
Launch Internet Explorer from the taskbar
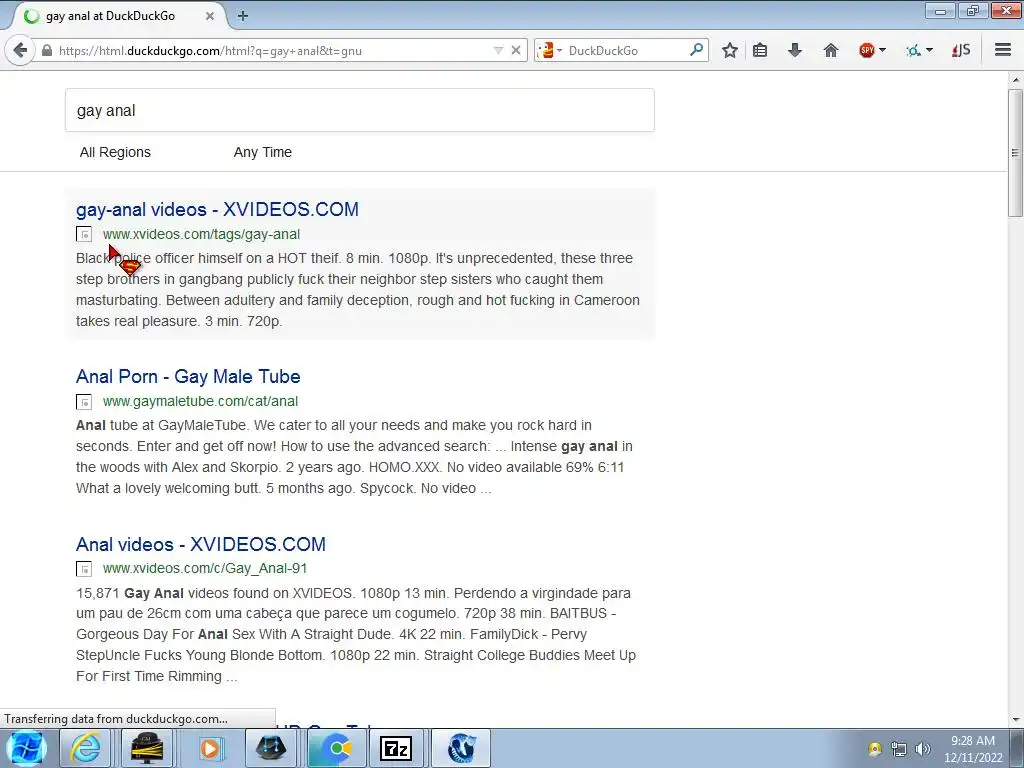click(85, 748)
